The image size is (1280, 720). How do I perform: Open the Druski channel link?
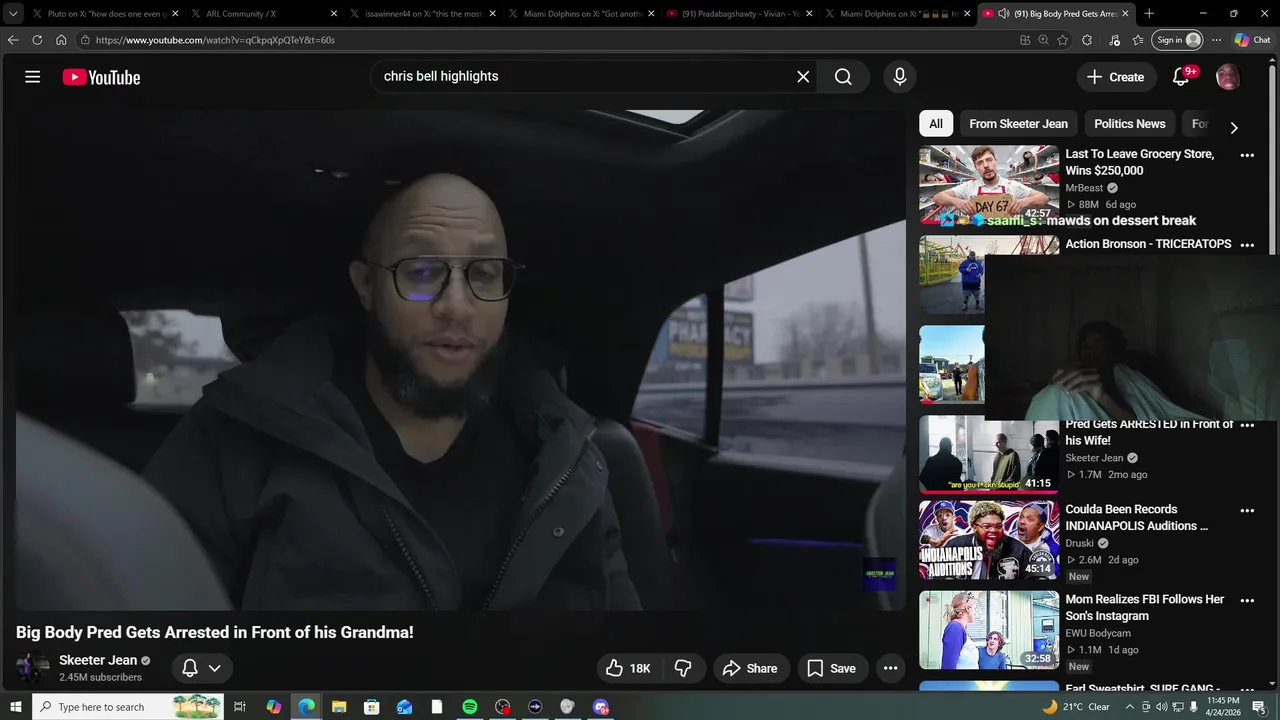click(x=1080, y=543)
